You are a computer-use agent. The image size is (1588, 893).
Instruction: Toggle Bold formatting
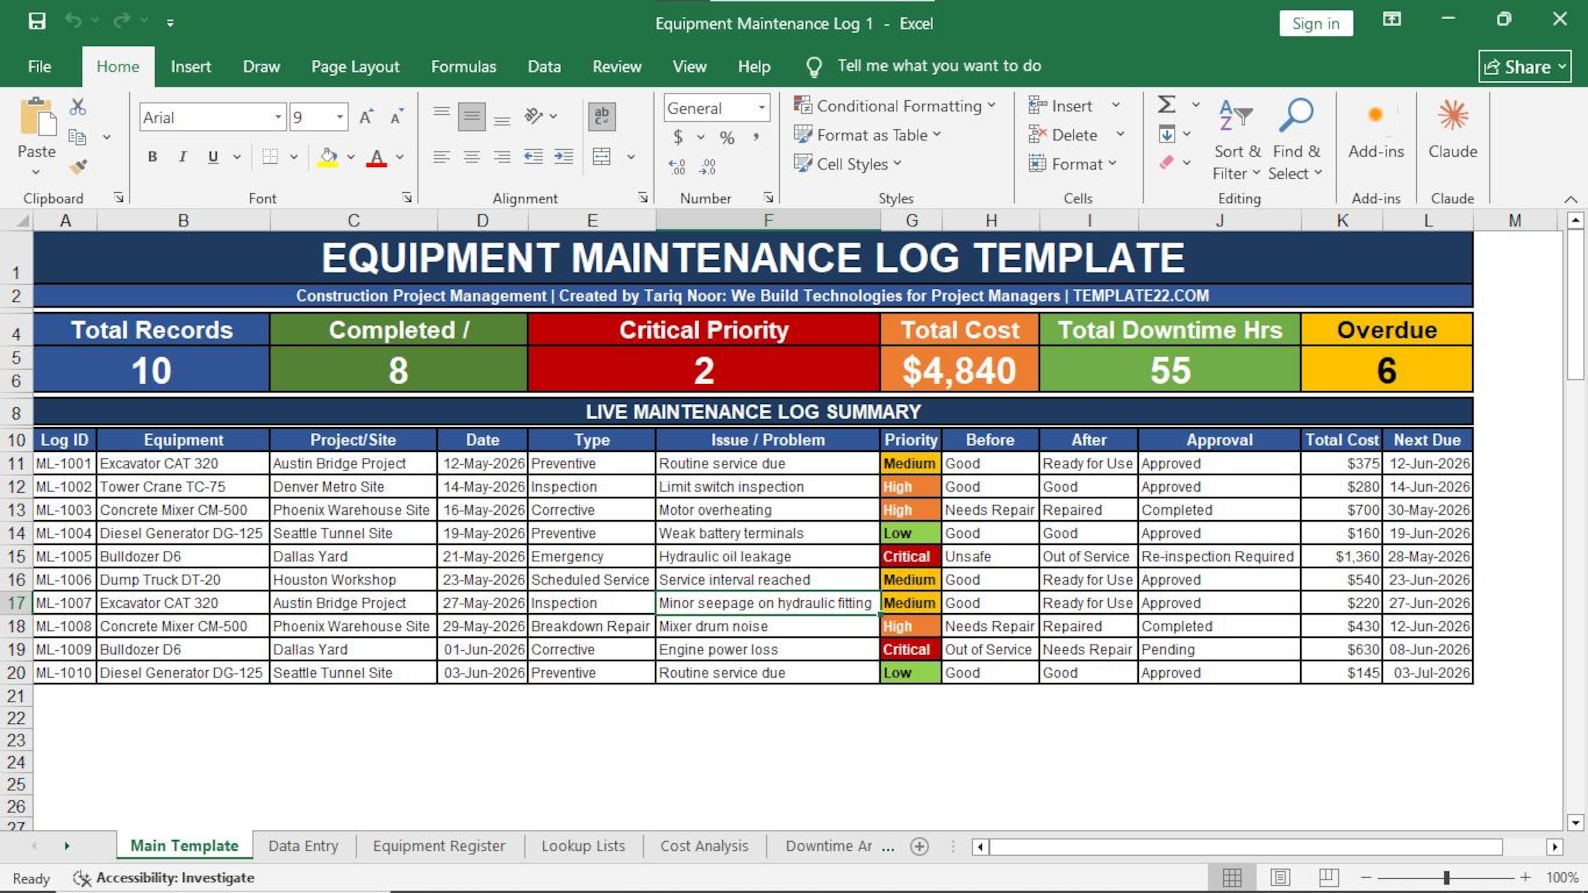[152, 157]
